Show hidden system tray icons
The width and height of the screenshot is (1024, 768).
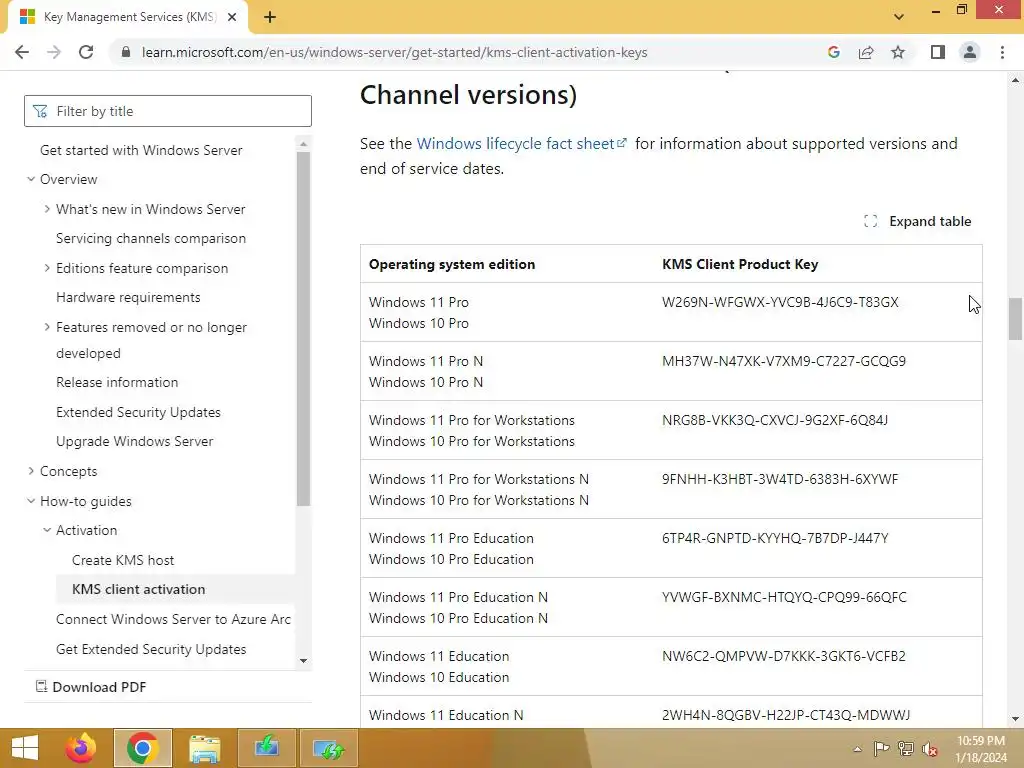click(x=857, y=748)
